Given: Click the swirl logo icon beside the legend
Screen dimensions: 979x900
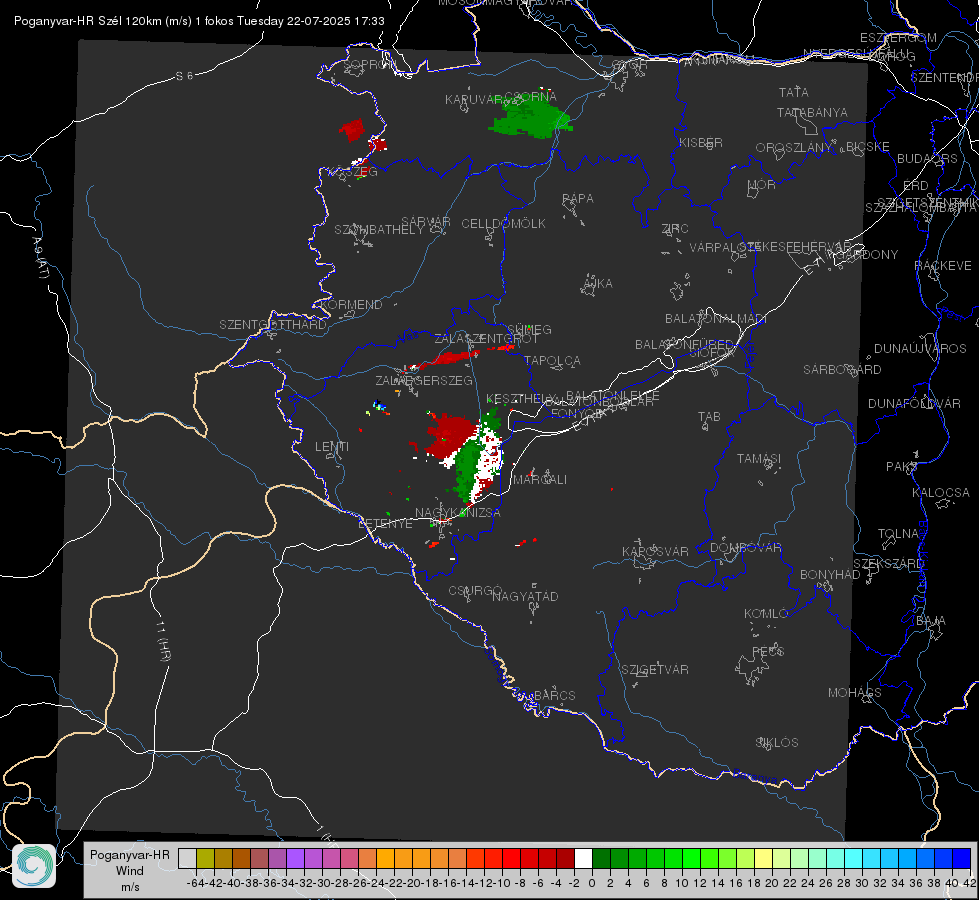Looking at the screenshot, I should [x=34, y=865].
